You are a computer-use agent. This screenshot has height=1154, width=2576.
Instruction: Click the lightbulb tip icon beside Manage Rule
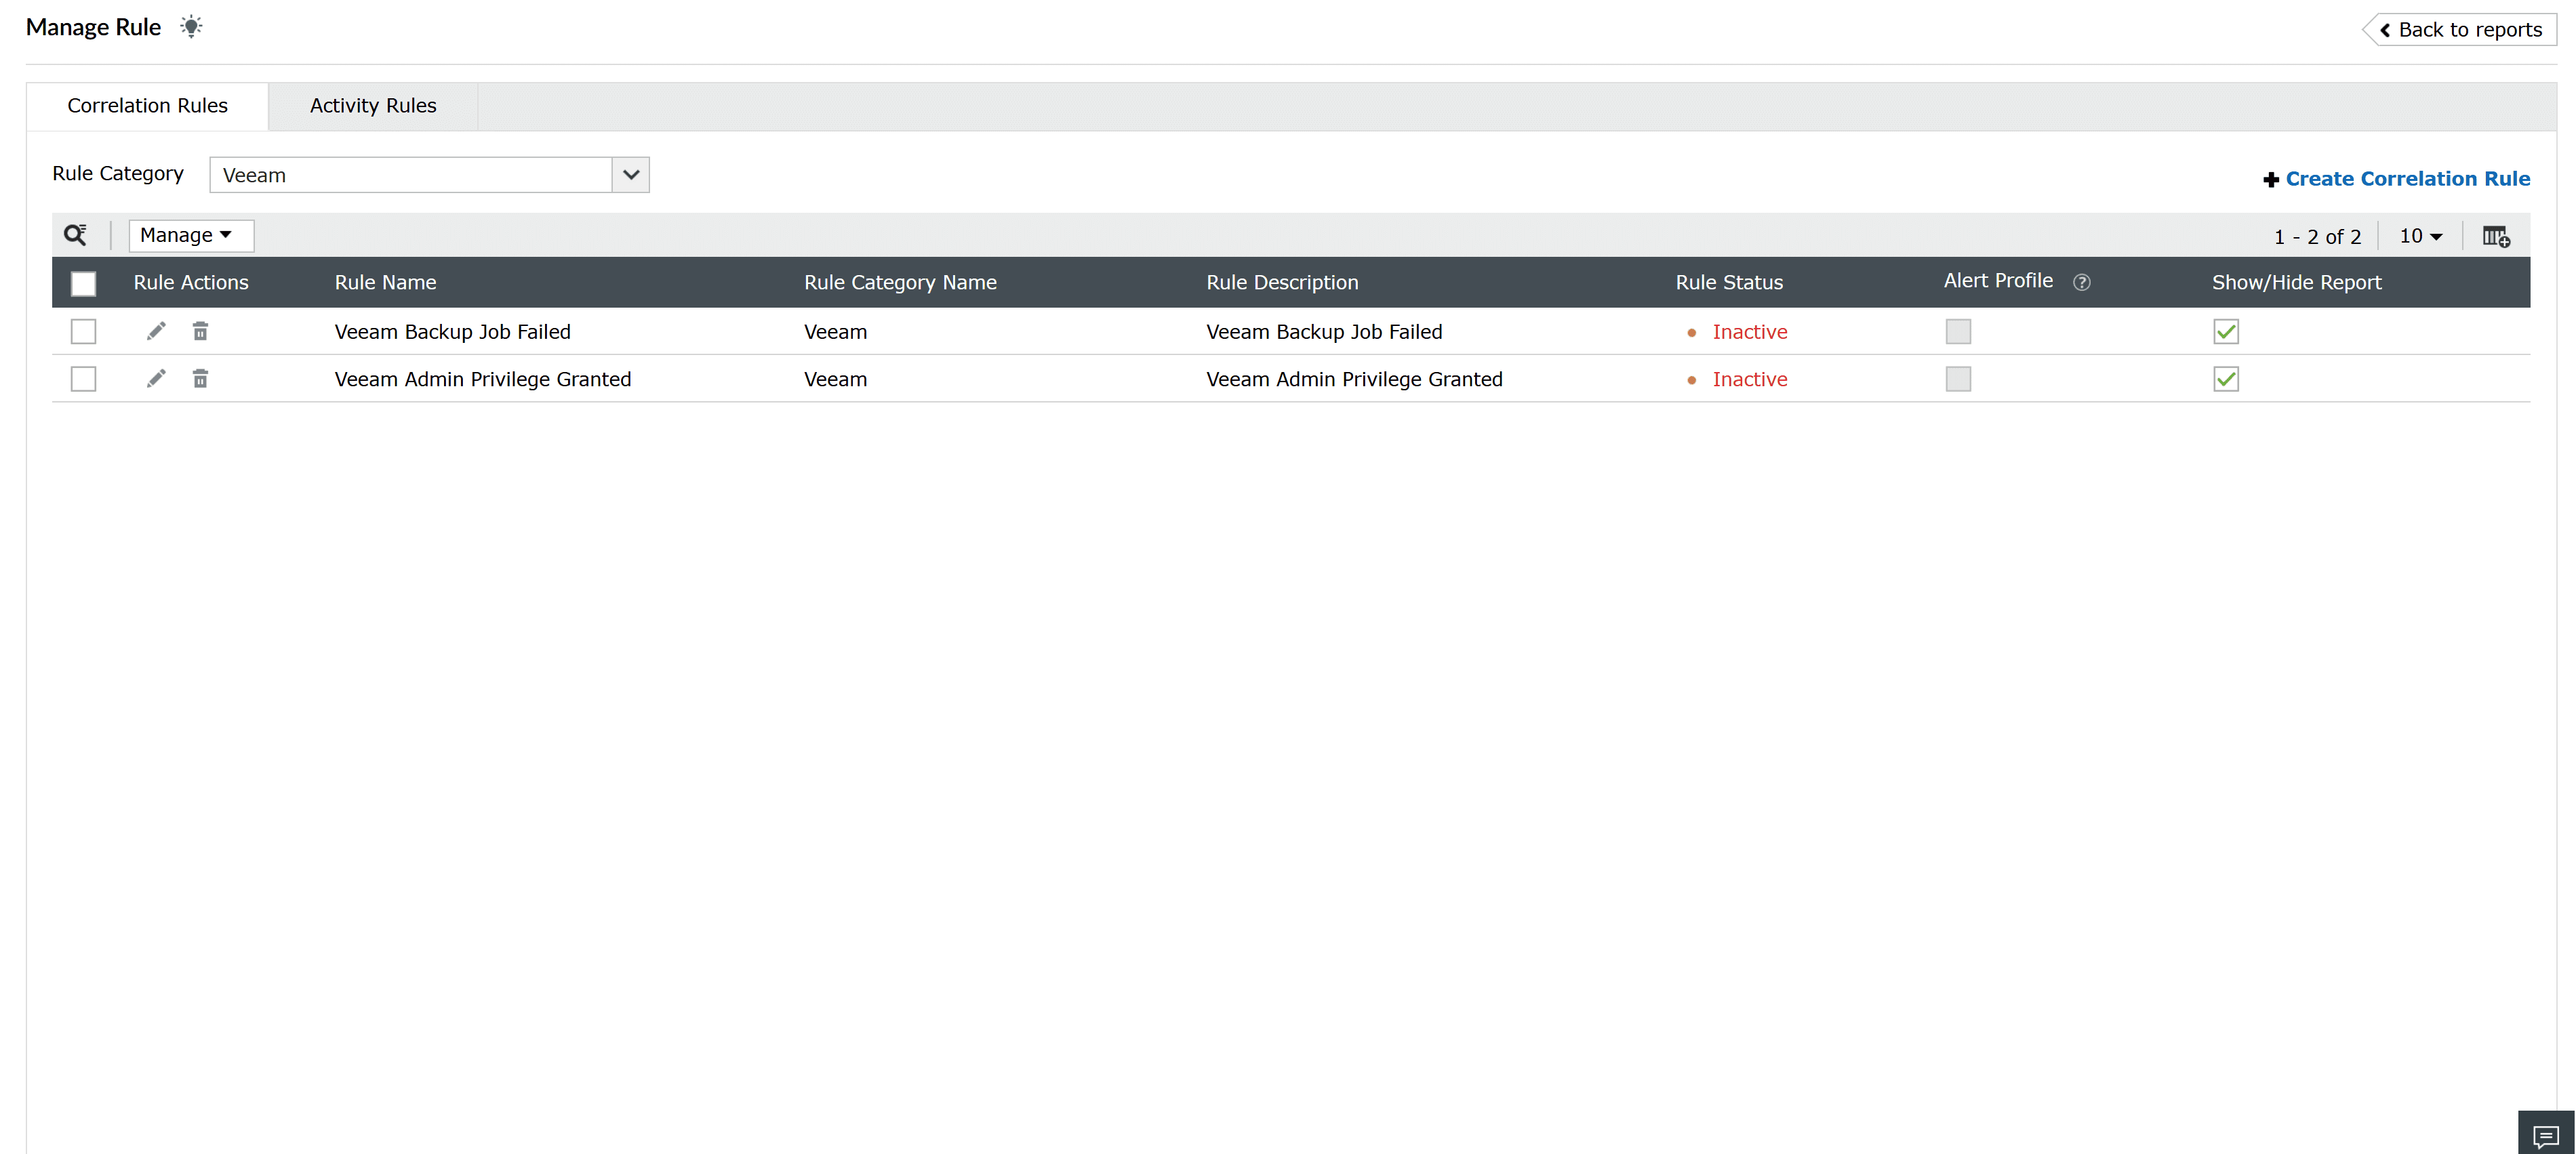tap(190, 26)
